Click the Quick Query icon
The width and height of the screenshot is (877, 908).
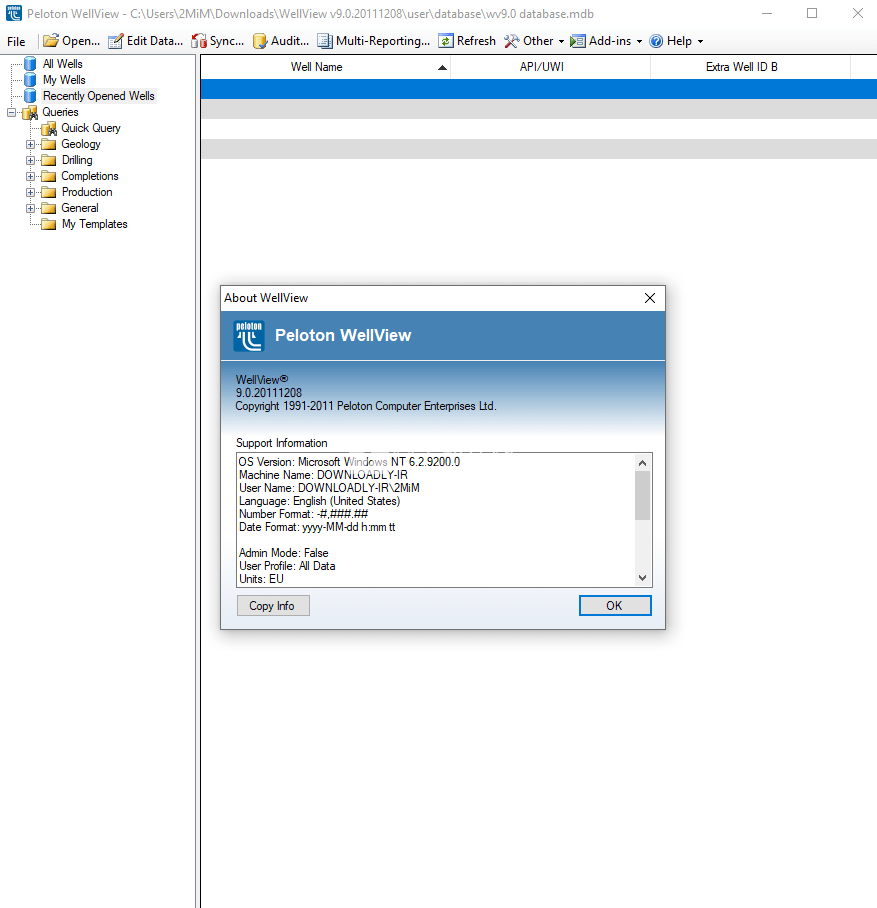click(x=49, y=128)
